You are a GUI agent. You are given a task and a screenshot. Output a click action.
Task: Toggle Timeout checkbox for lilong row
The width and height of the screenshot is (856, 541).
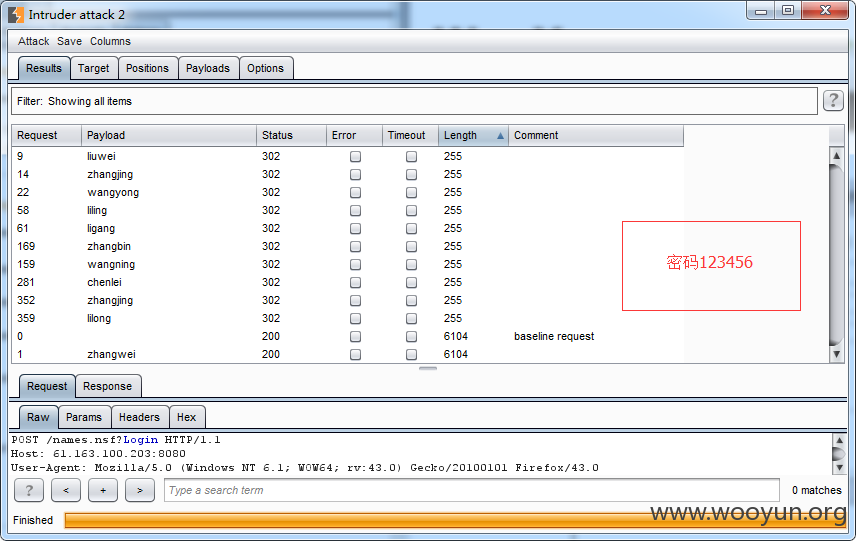(412, 319)
